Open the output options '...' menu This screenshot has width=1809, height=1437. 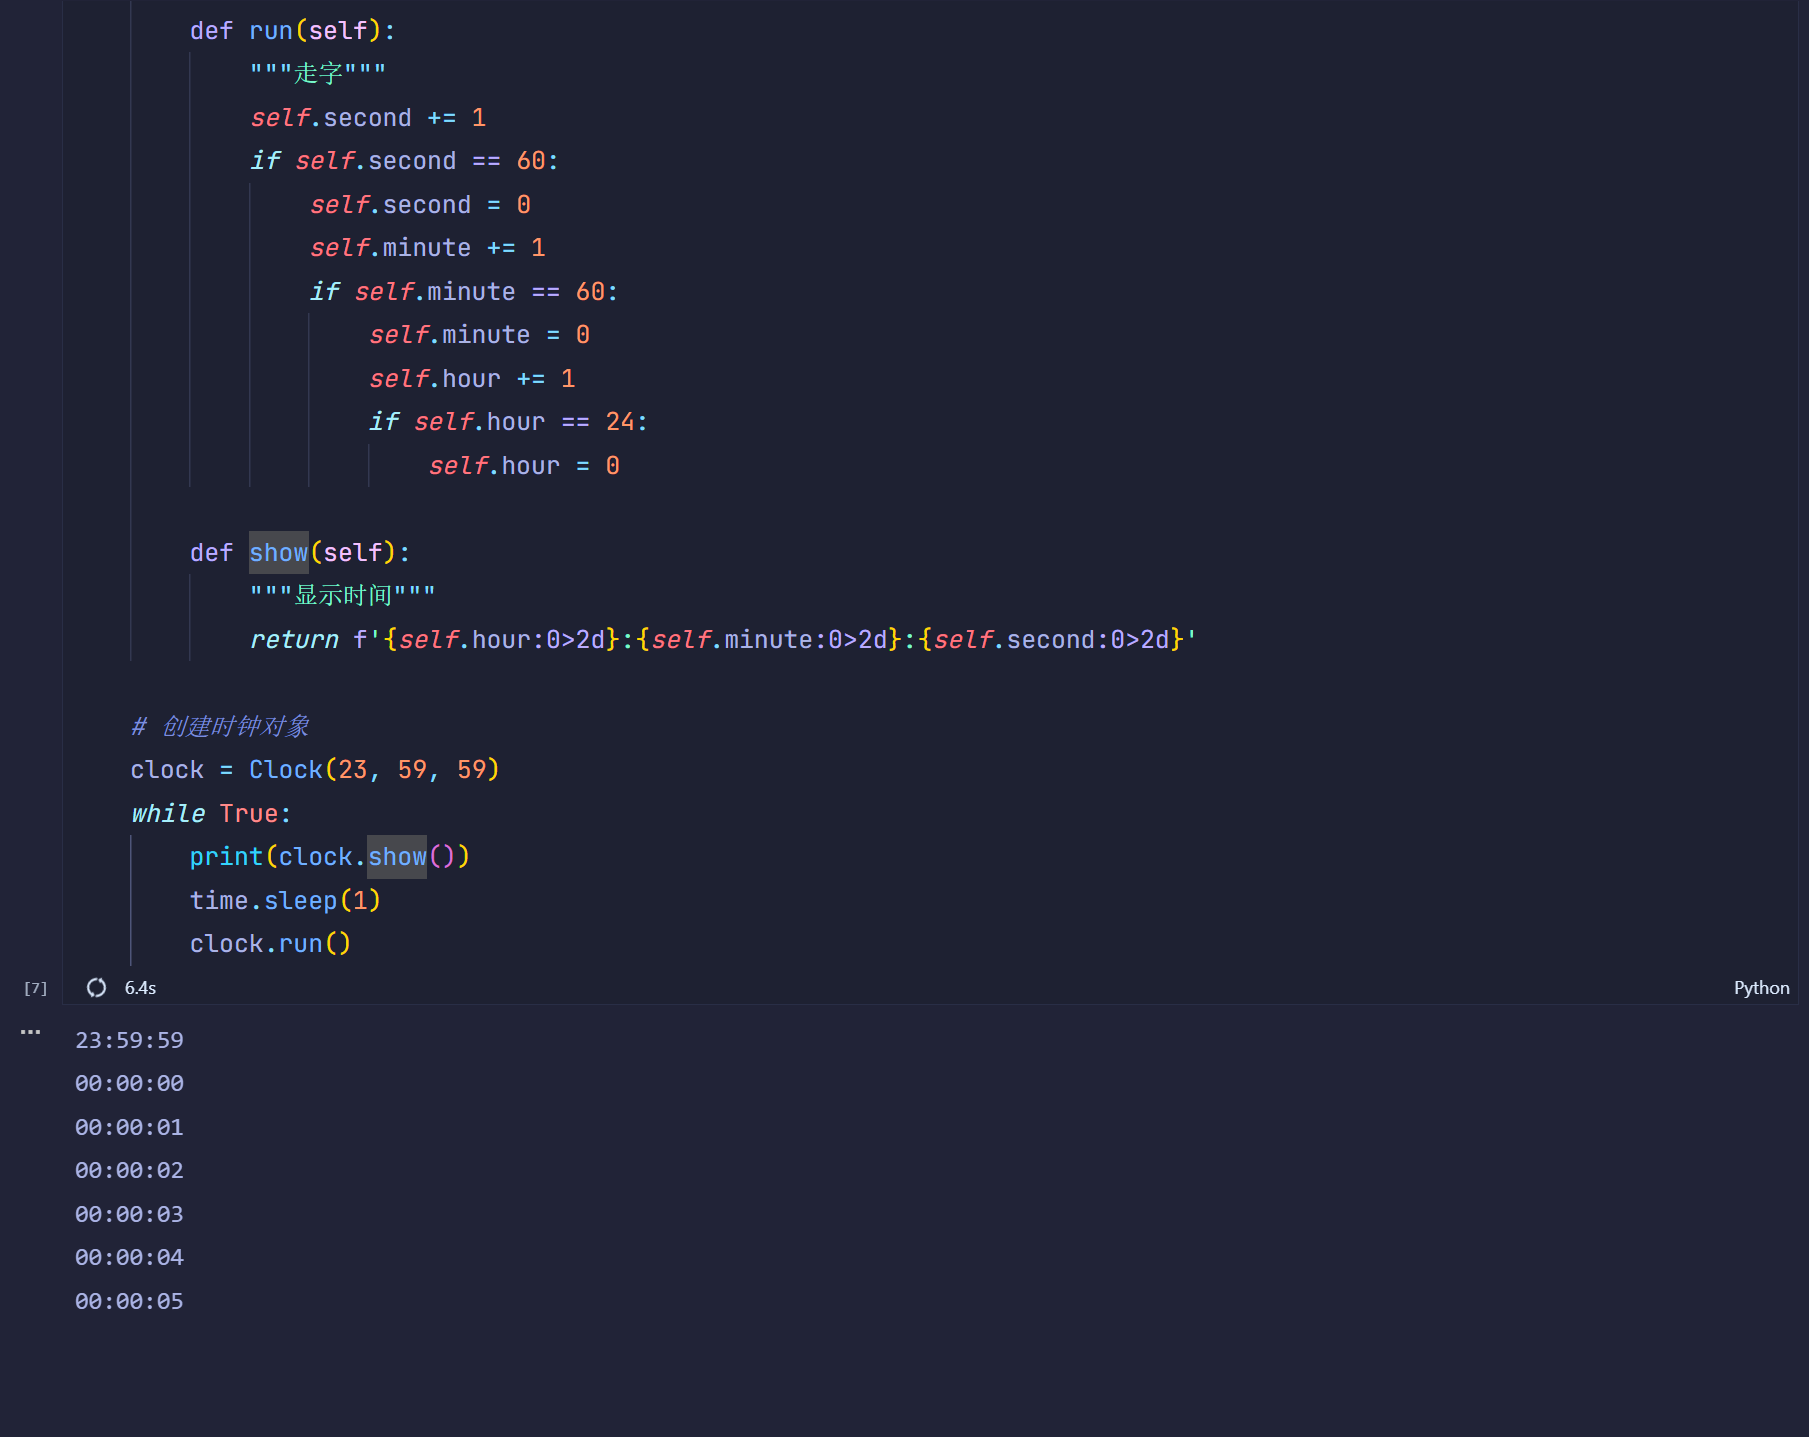point(30,1031)
